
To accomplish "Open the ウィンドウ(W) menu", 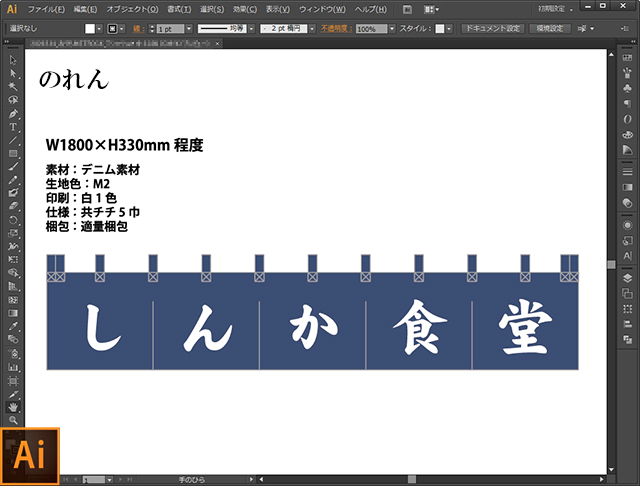I will click(327, 9).
